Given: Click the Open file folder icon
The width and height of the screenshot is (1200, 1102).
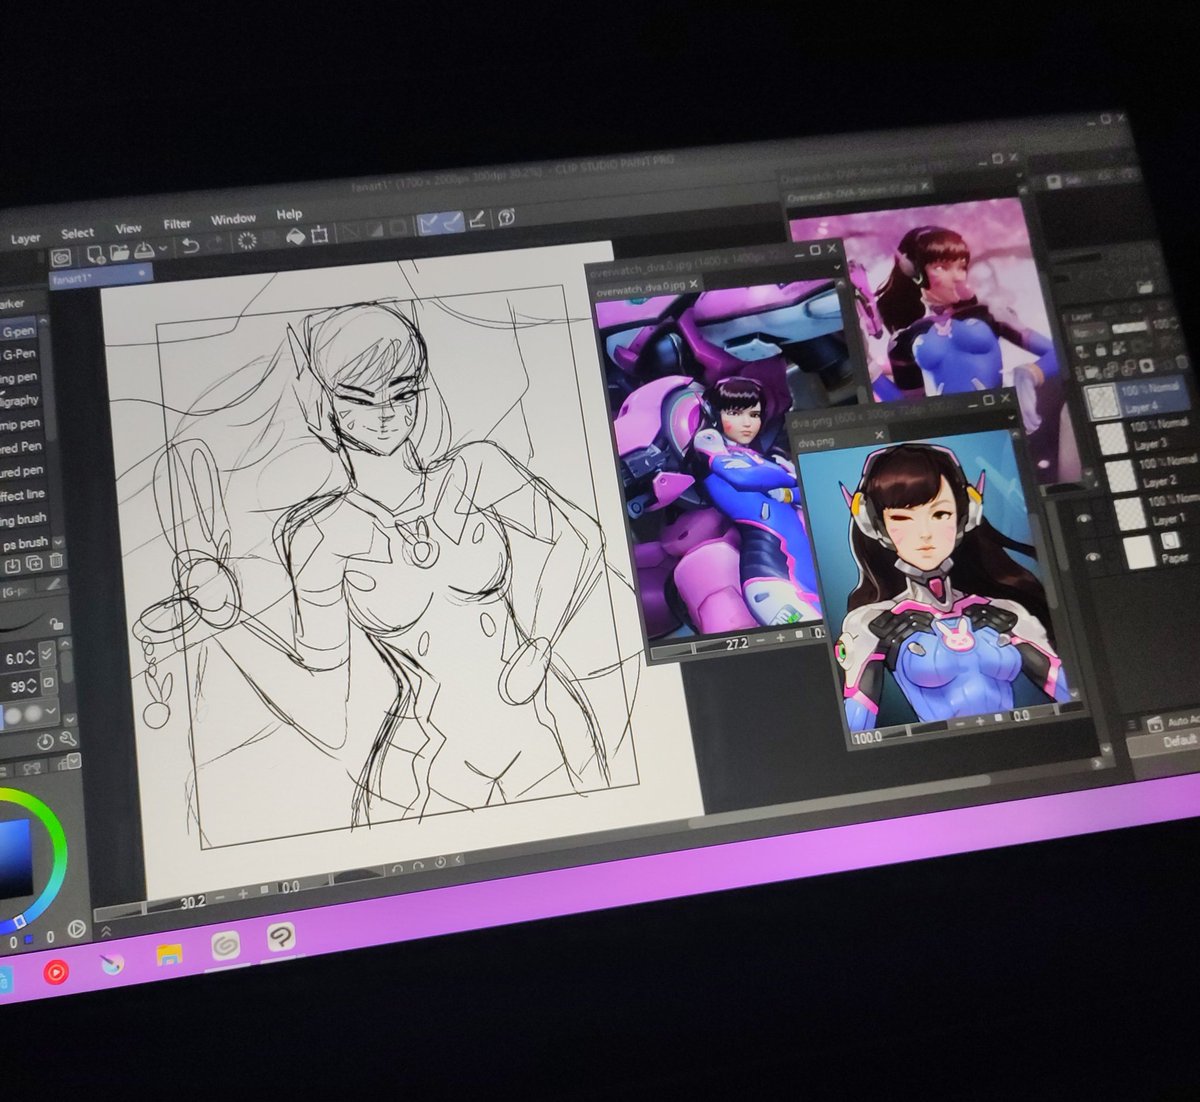Looking at the screenshot, I should click(120, 253).
